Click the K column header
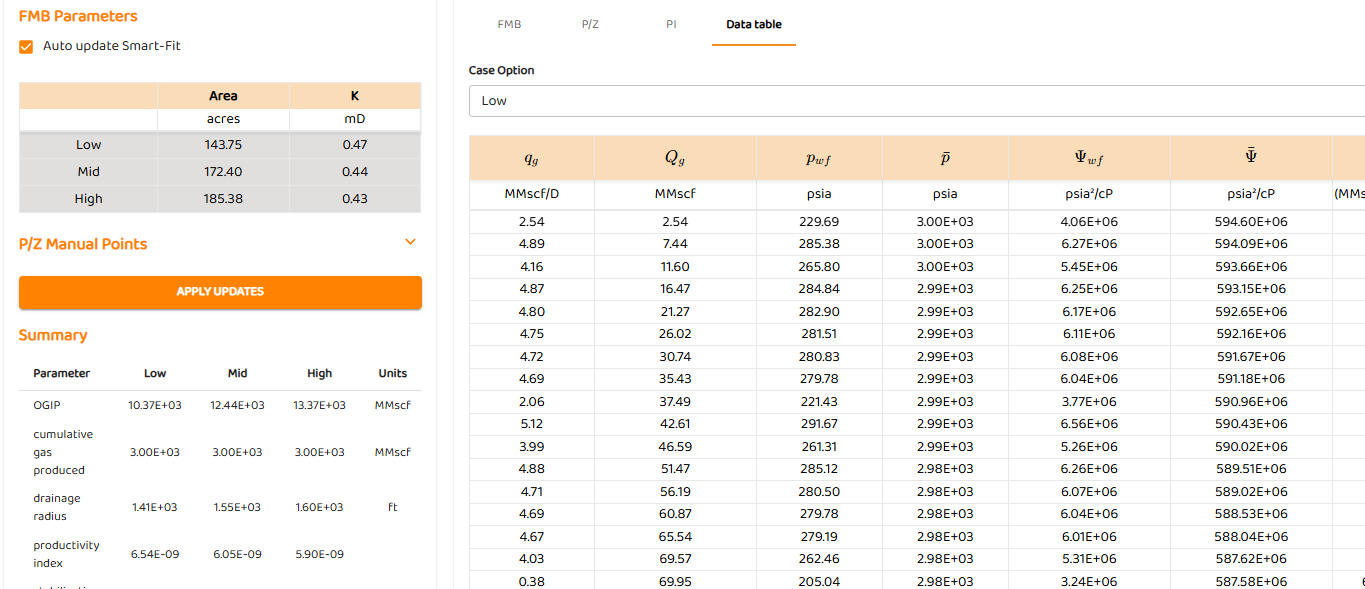The image size is (1365, 589). click(354, 96)
